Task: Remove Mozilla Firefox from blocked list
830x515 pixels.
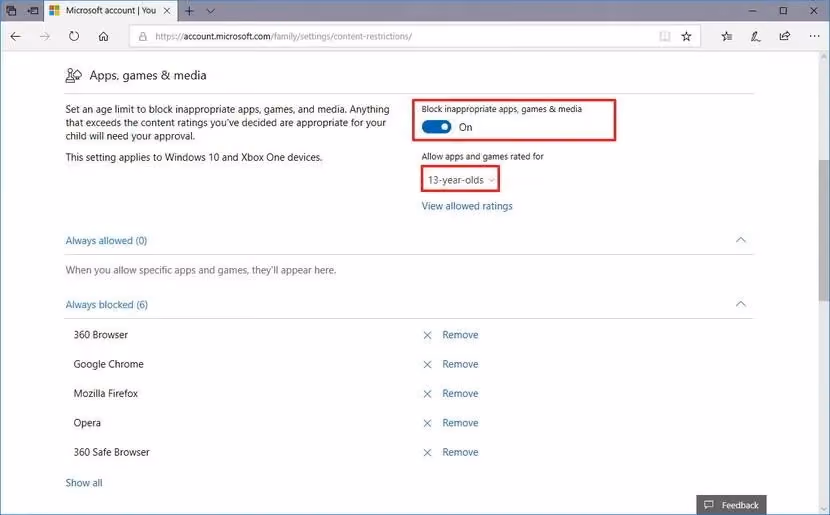Action: click(x=460, y=394)
